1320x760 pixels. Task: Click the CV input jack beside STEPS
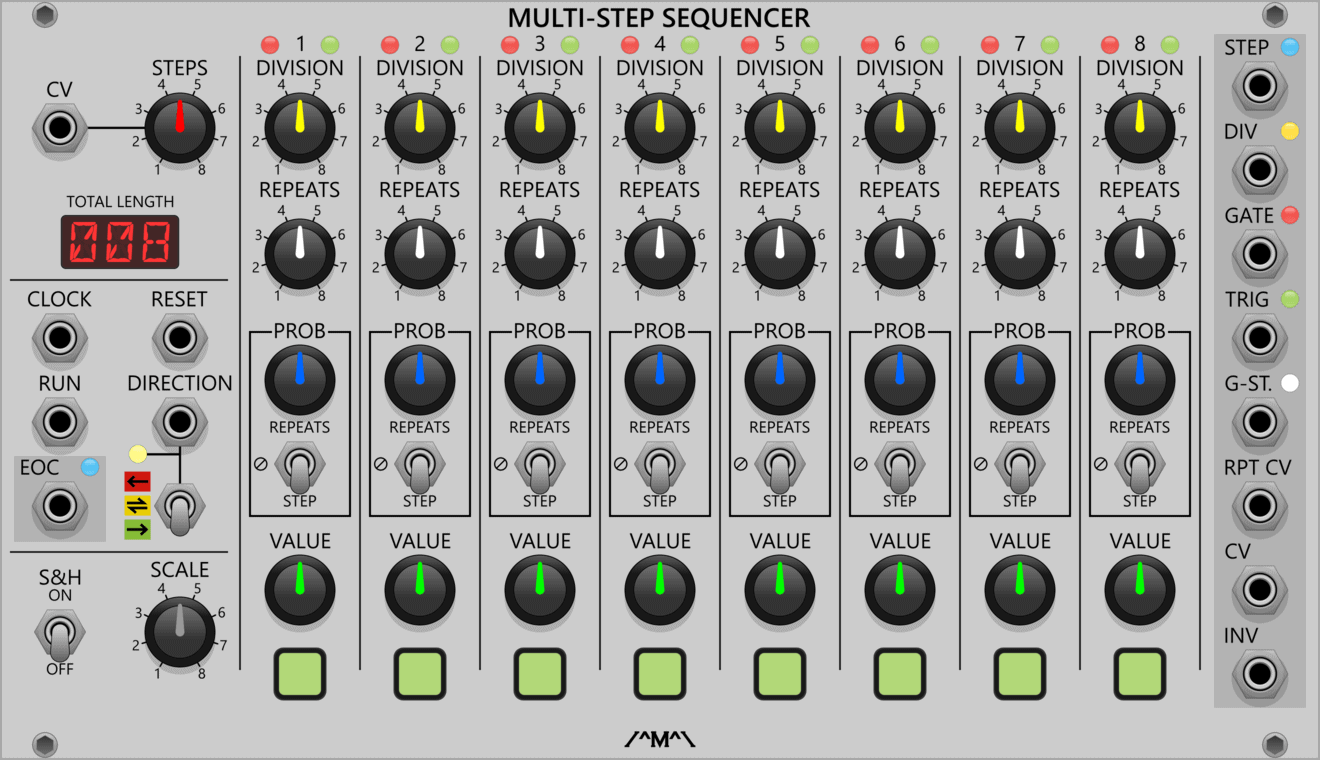point(60,128)
